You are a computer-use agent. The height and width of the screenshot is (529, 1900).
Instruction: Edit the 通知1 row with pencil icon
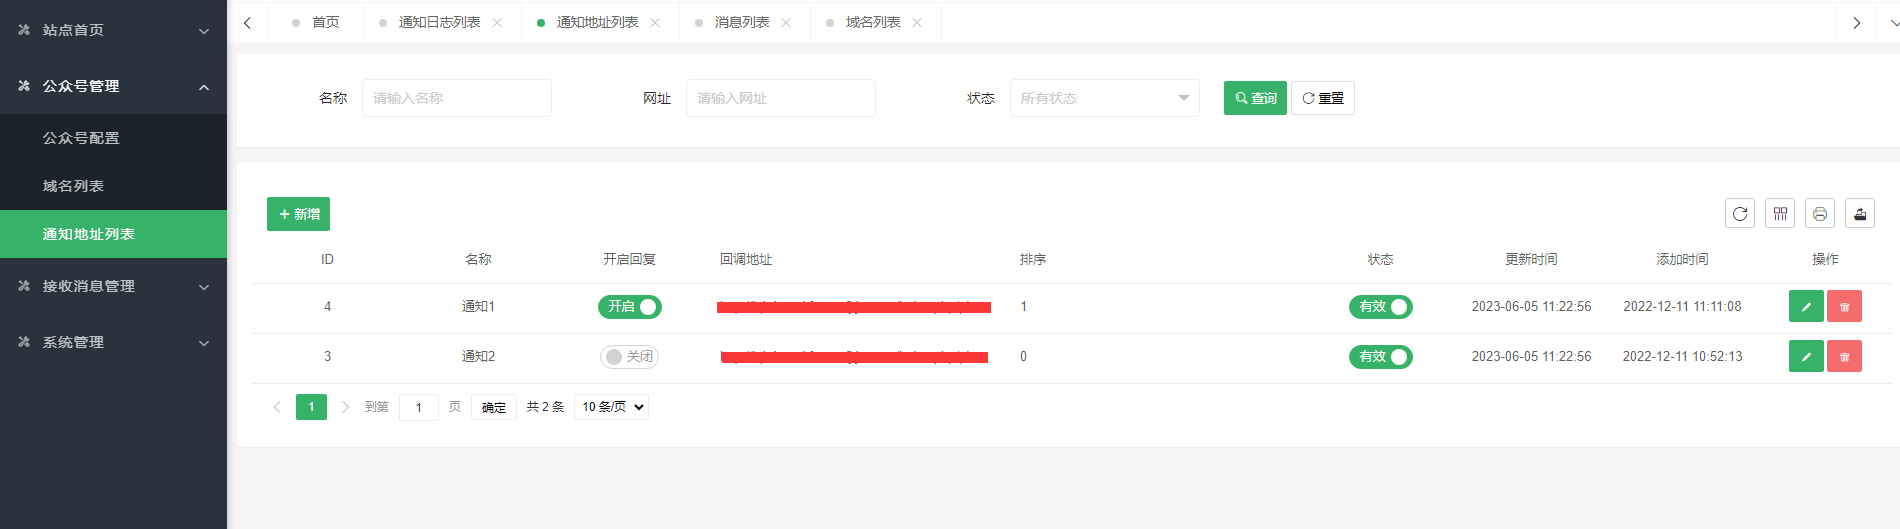click(1806, 306)
